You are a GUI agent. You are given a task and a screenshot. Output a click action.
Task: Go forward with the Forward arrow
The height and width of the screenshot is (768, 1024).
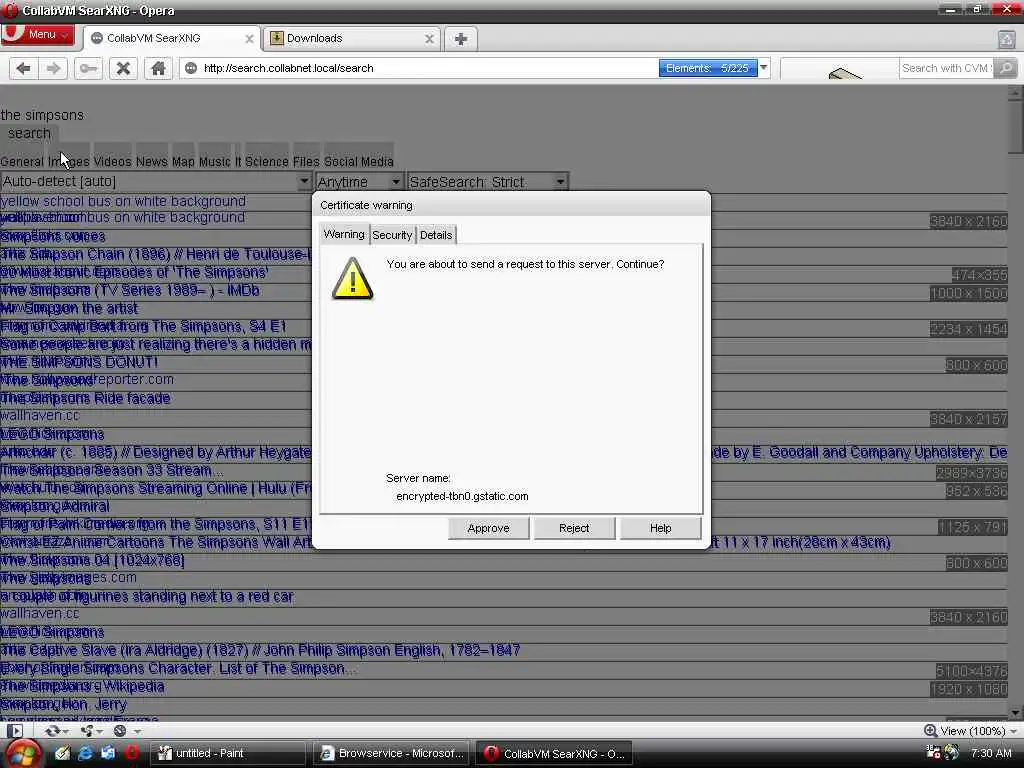pos(54,68)
